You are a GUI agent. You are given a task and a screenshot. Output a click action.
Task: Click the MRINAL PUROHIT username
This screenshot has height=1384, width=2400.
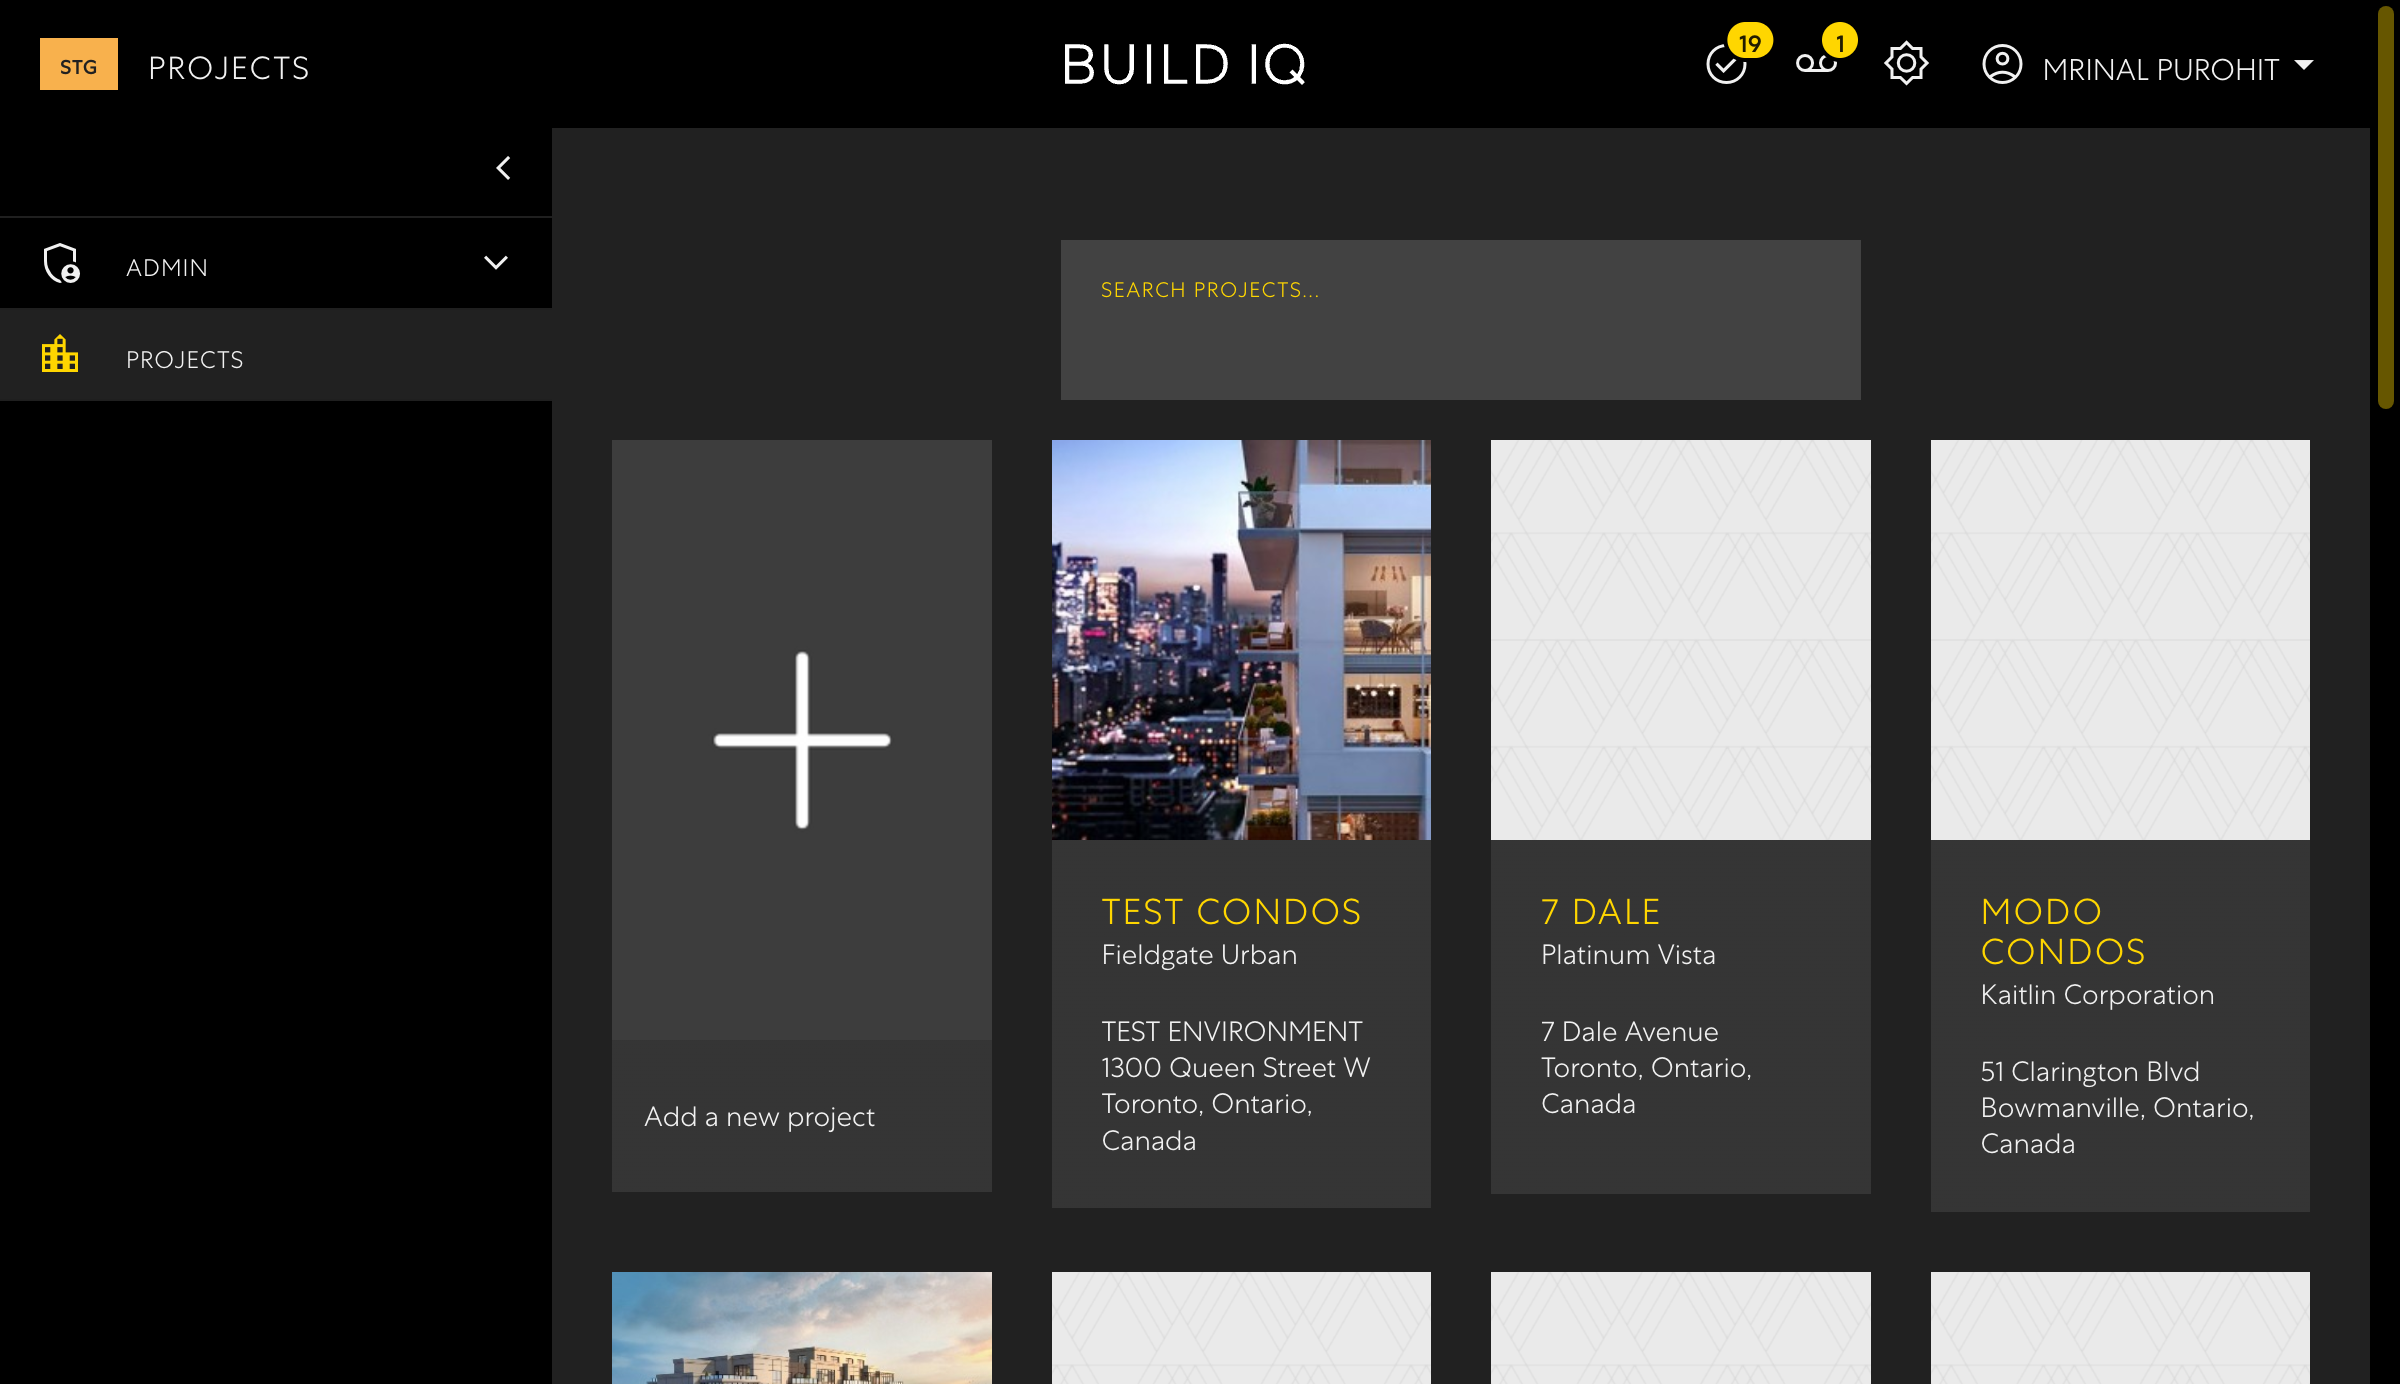[x=2160, y=69]
